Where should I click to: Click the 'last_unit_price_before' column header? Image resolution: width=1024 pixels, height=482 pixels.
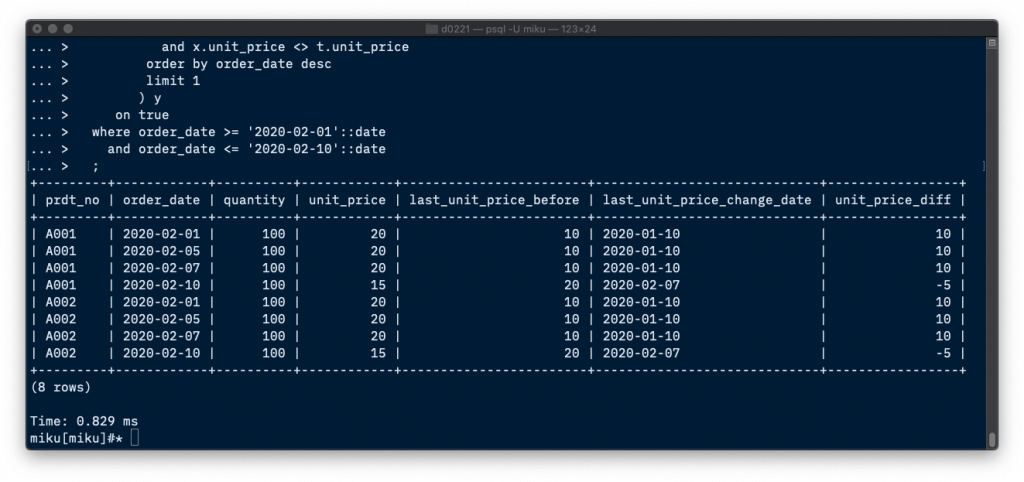coord(494,200)
